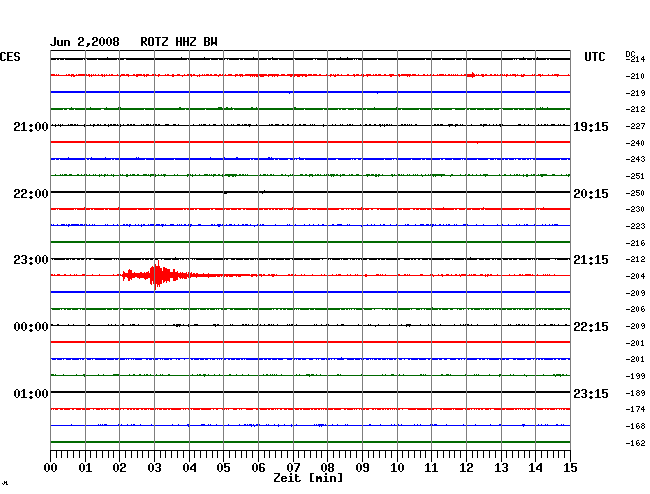Click the DC offset value -216
Screen dimensions: 650x494
point(635,243)
